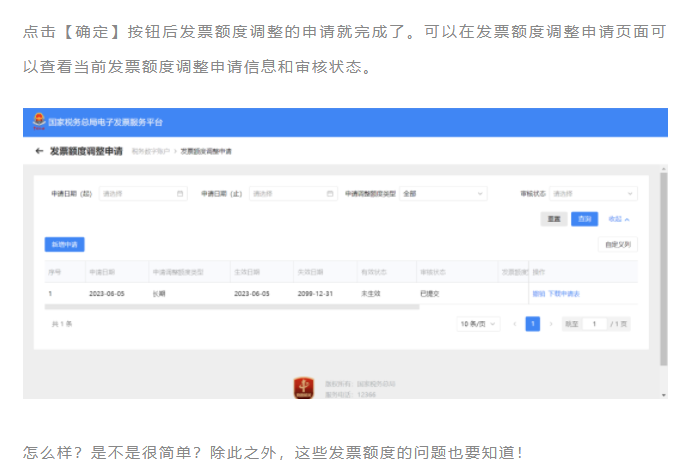This screenshot has height=473, width=680.
Task: Open calendar icon in 申请日期(起) field
Action: 180,194
